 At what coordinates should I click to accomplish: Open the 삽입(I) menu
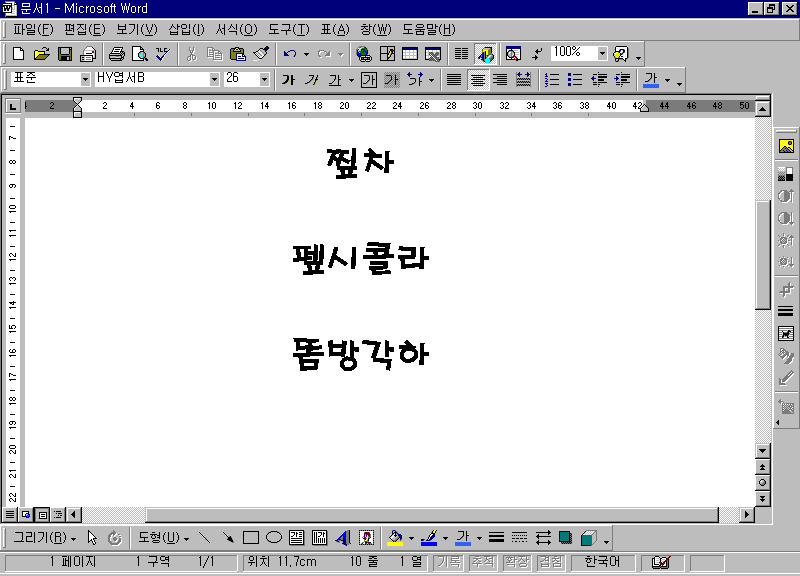tap(186, 30)
